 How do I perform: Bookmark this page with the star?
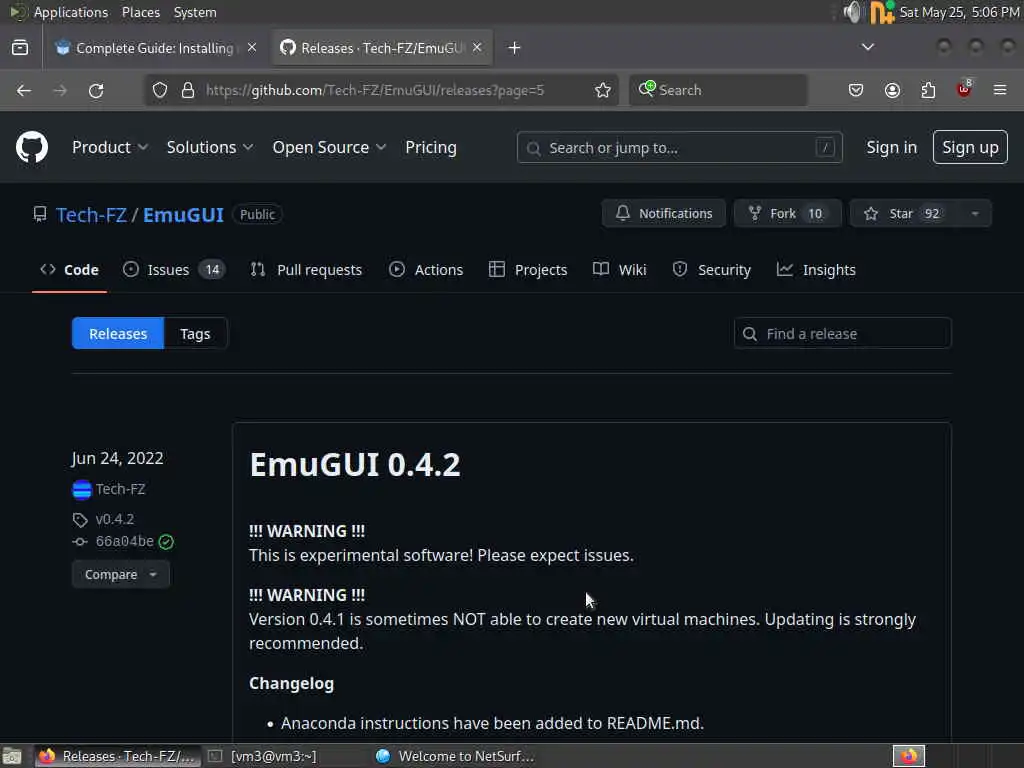(x=603, y=90)
